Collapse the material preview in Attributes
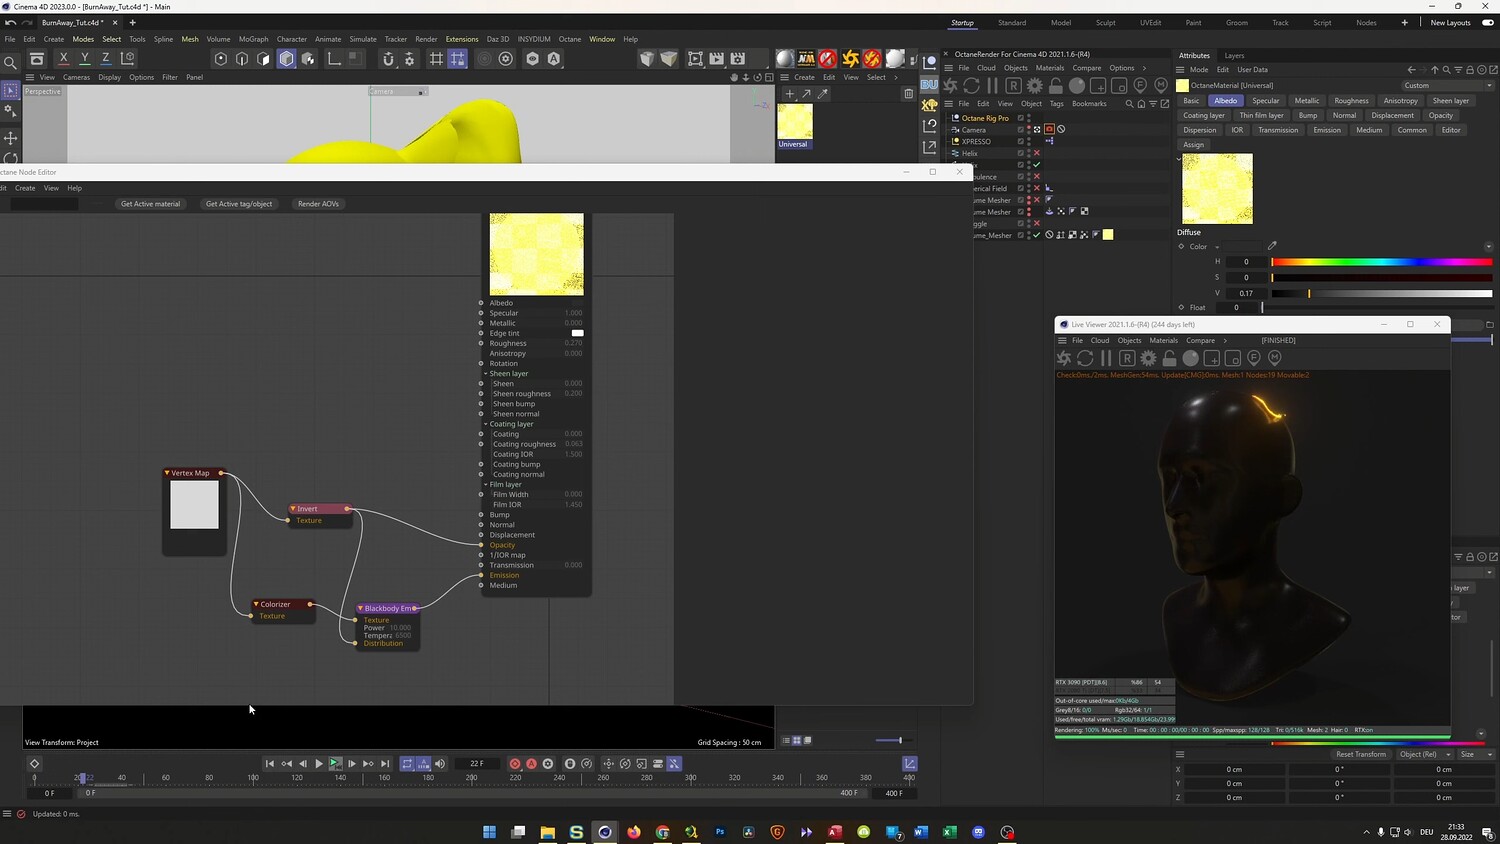This screenshot has height=844, width=1500. tap(1179, 158)
